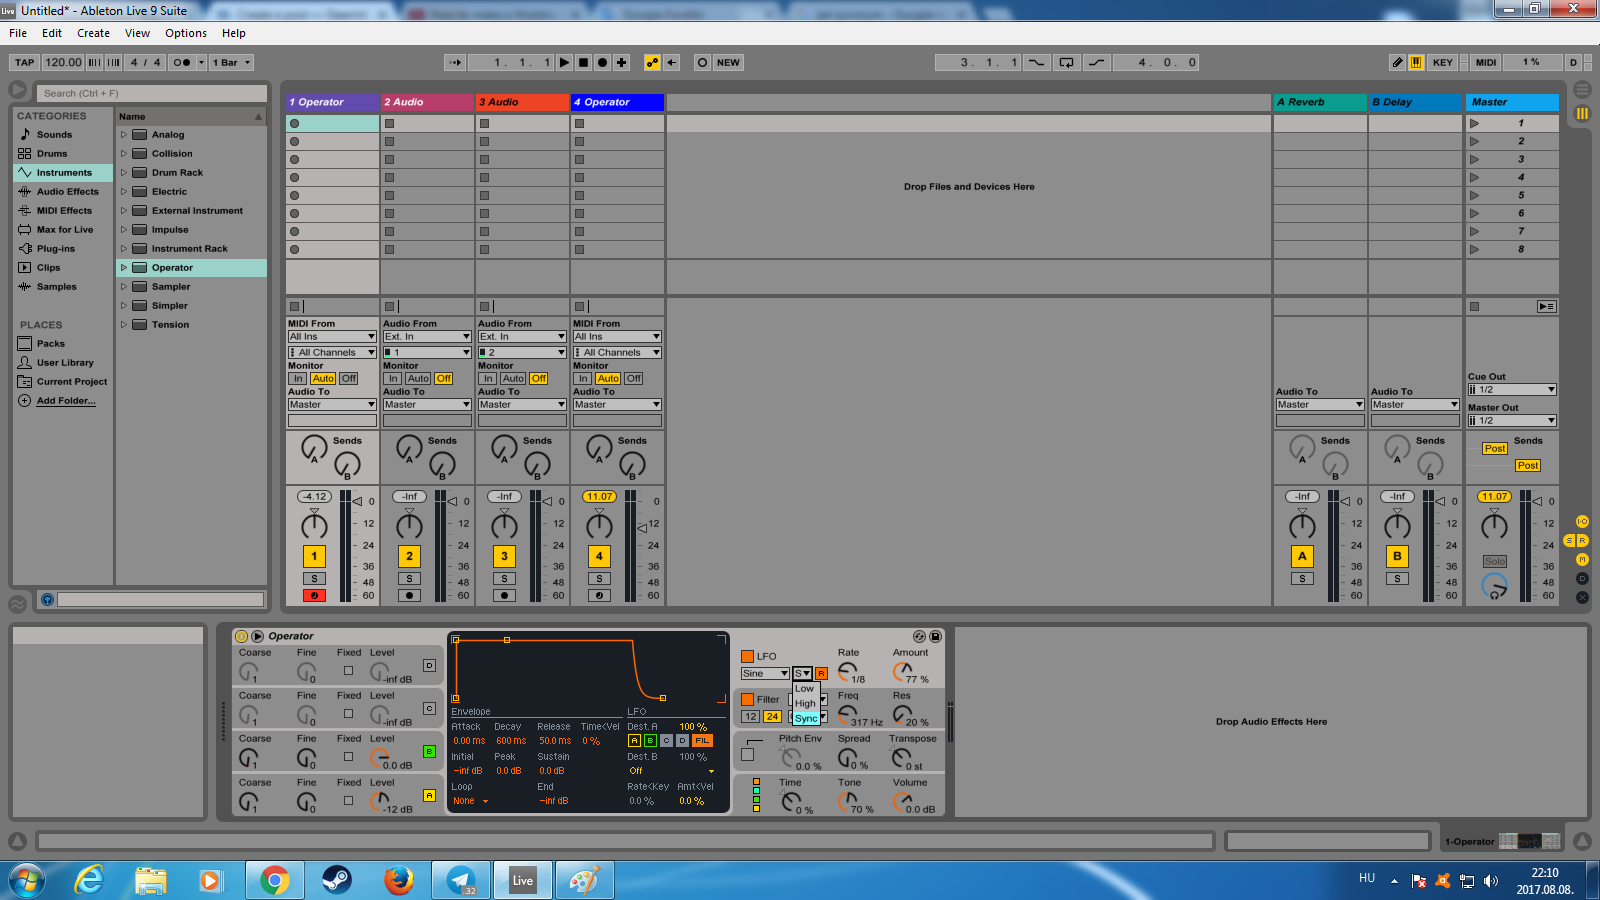Viewport: 1600px width, 900px height.
Task: Select Sync in LFO range list
Action: pyautogui.click(x=806, y=718)
